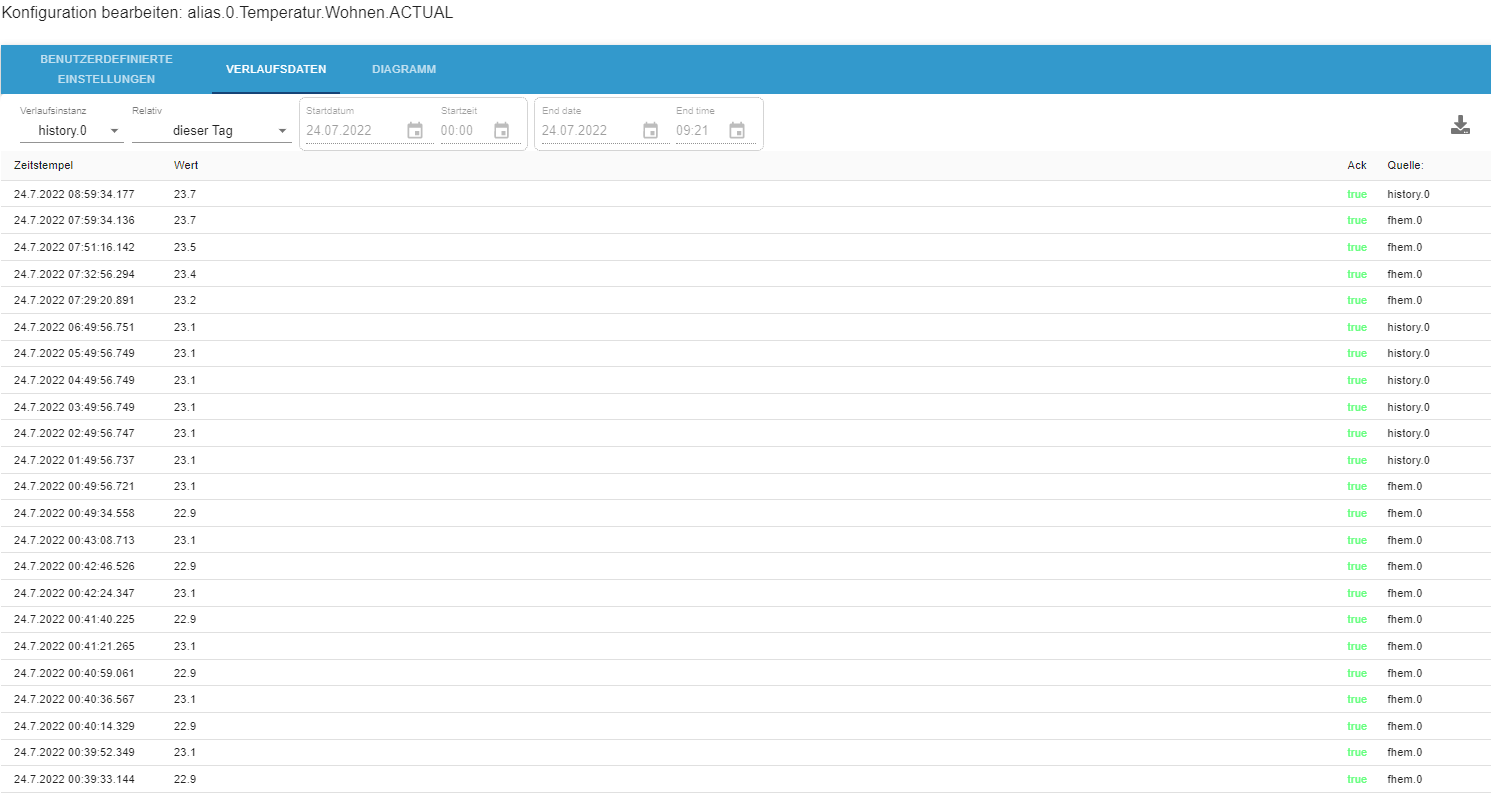Viewport: 1491px width, 796px height.
Task: Select row with timestamp 00:41:40.225
Action: point(745,619)
